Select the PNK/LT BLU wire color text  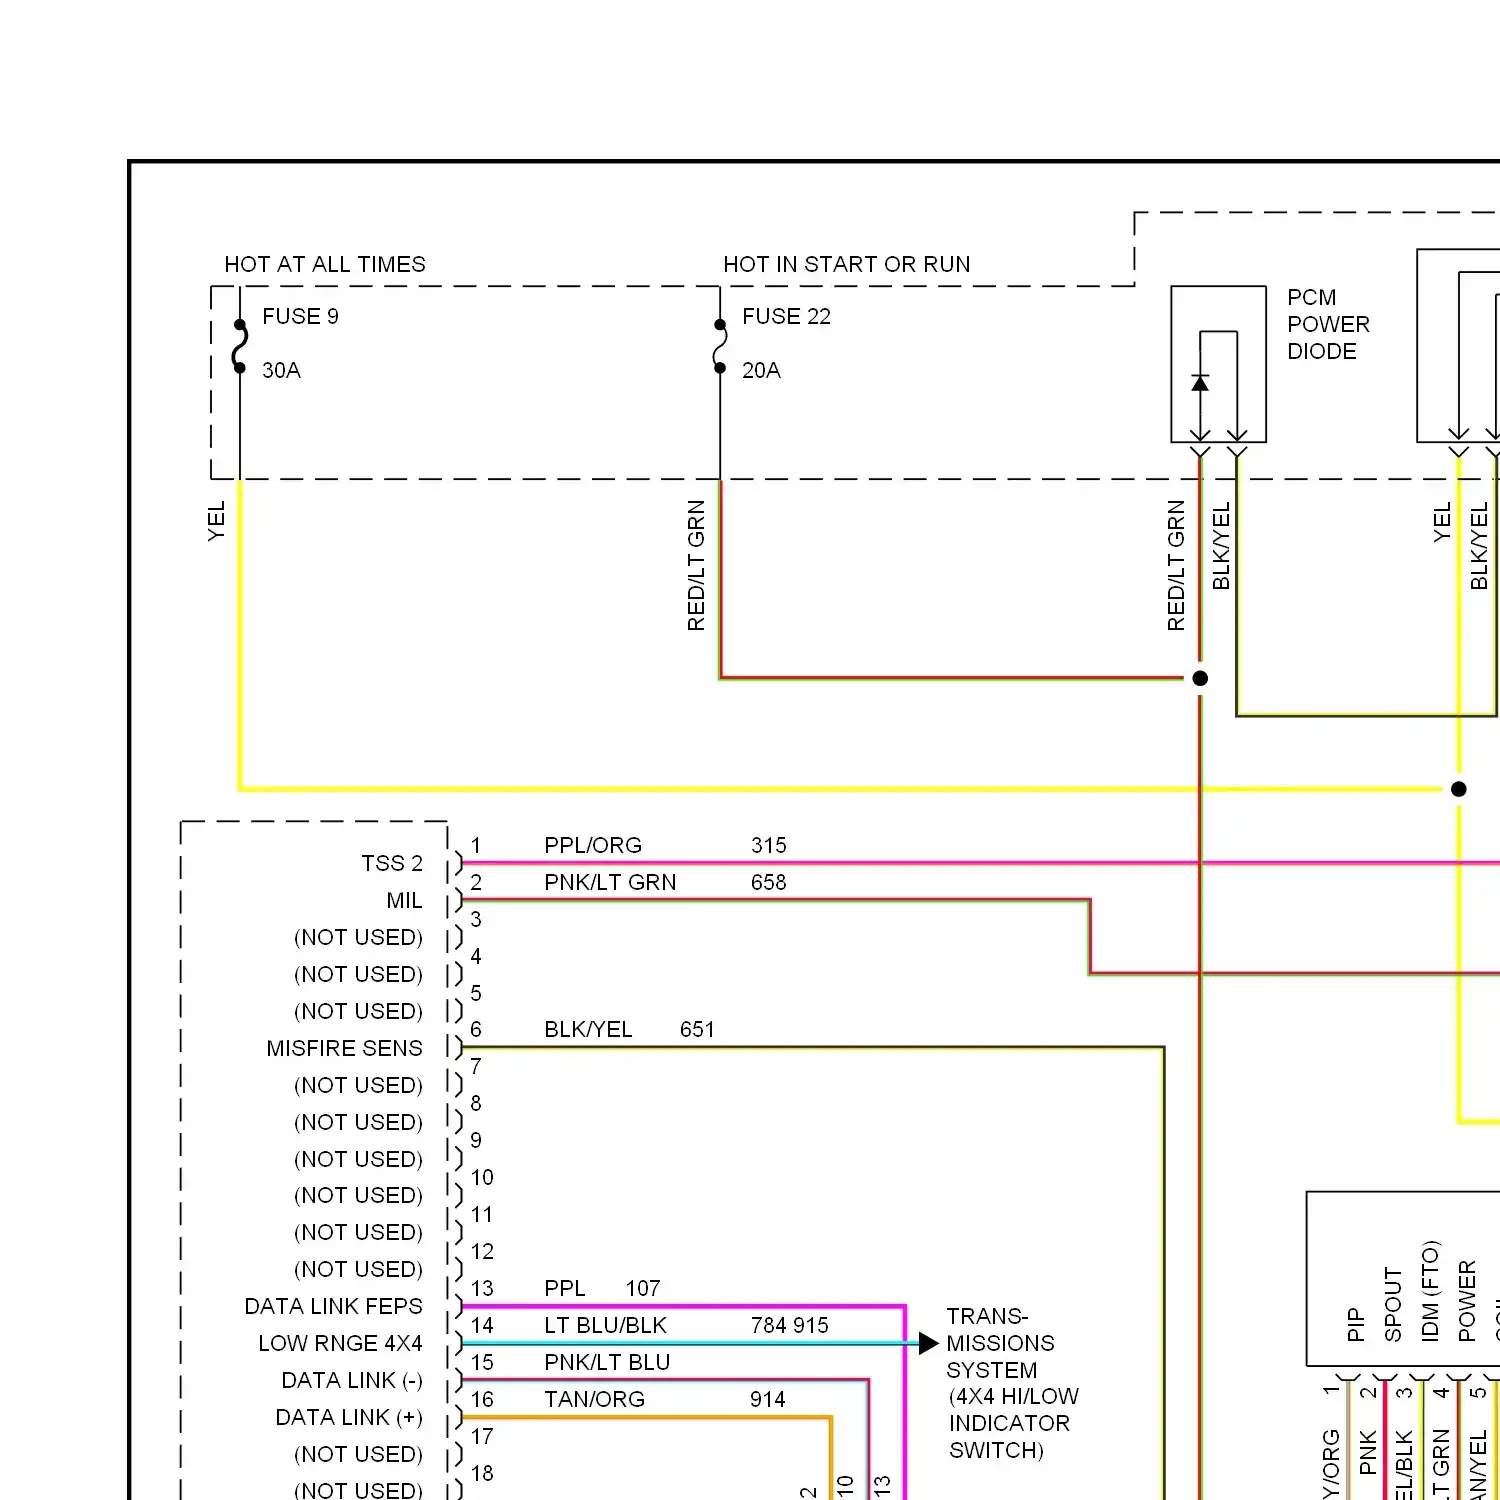[x=607, y=1362]
